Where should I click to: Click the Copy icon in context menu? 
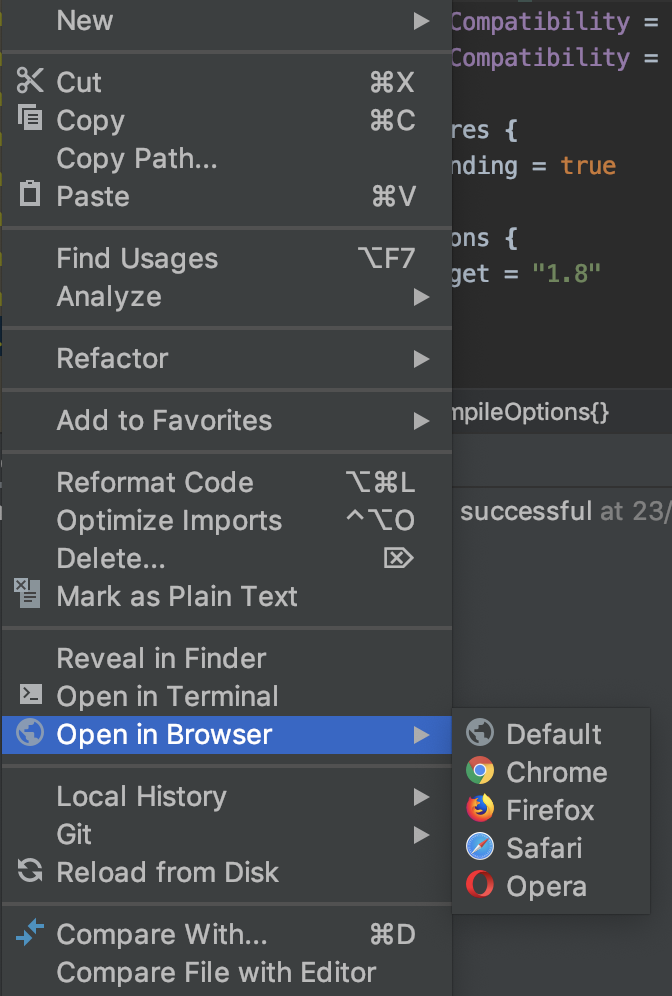(30, 120)
